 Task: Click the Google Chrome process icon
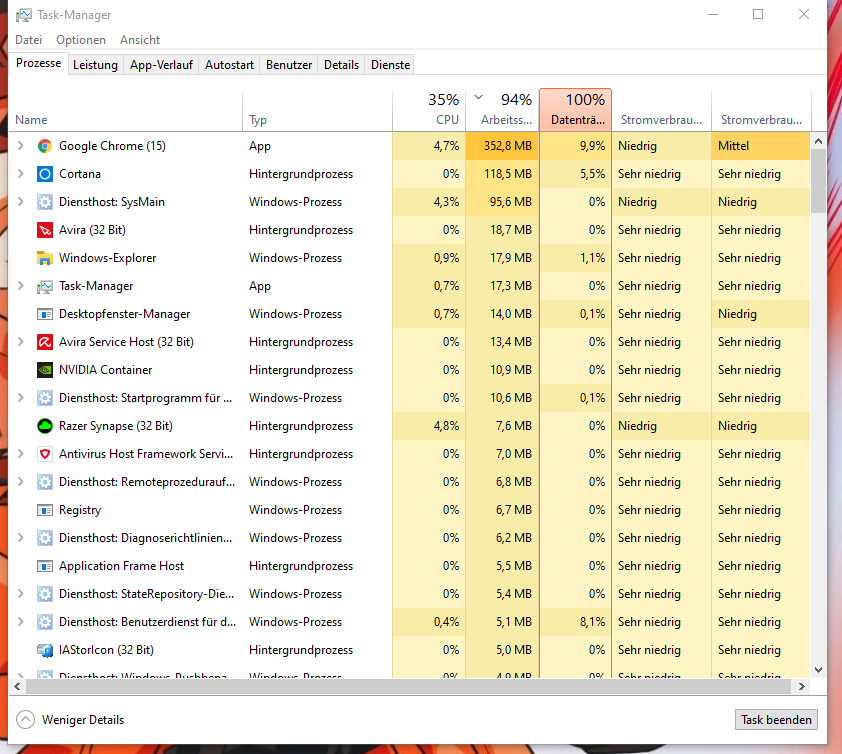(45, 146)
